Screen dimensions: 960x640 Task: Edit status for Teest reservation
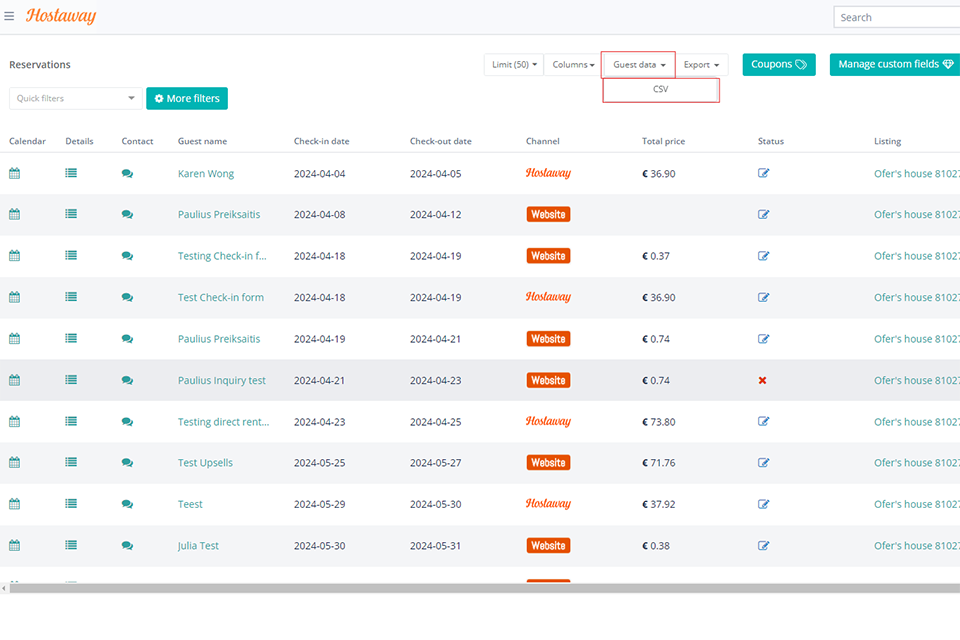click(763, 504)
